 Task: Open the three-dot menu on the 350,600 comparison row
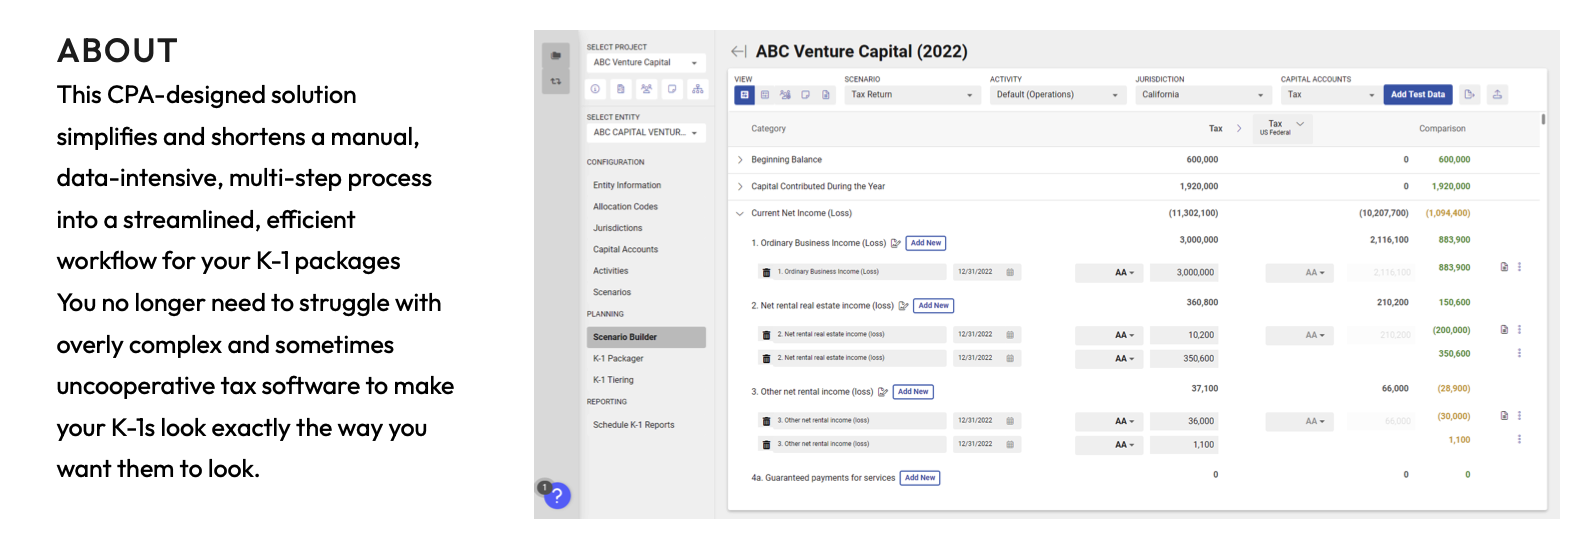pyautogui.click(x=1520, y=353)
